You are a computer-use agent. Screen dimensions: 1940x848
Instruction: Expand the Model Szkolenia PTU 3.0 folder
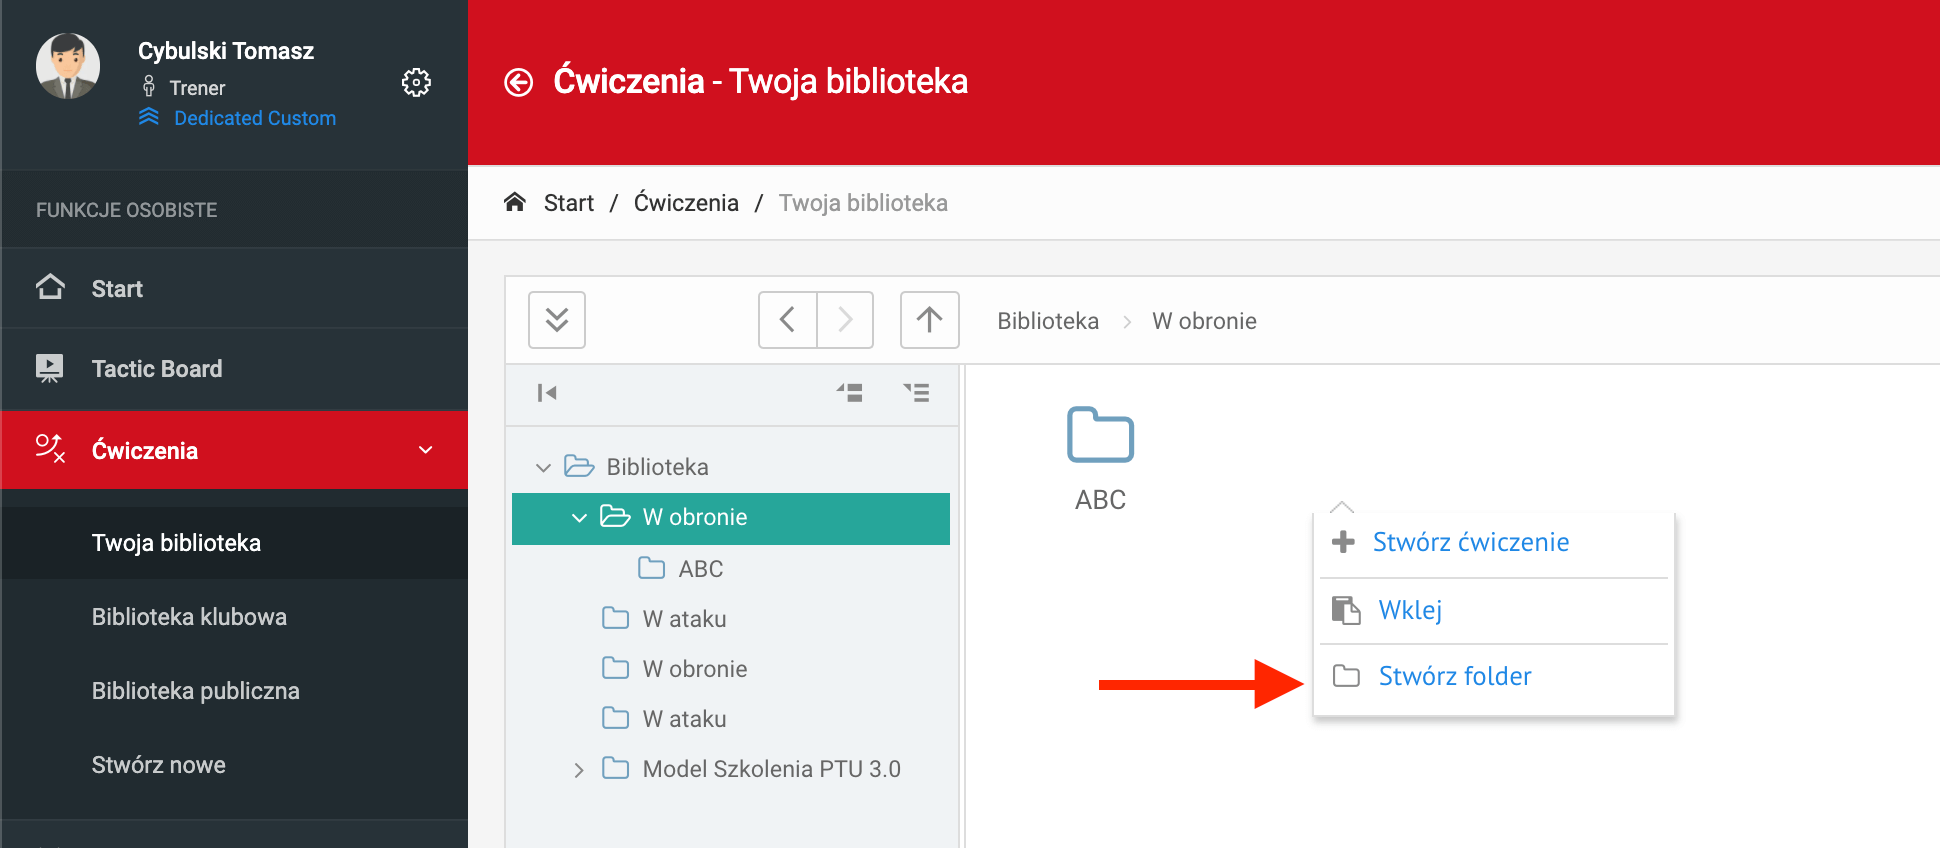pyautogui.click(x=579, y=770)
